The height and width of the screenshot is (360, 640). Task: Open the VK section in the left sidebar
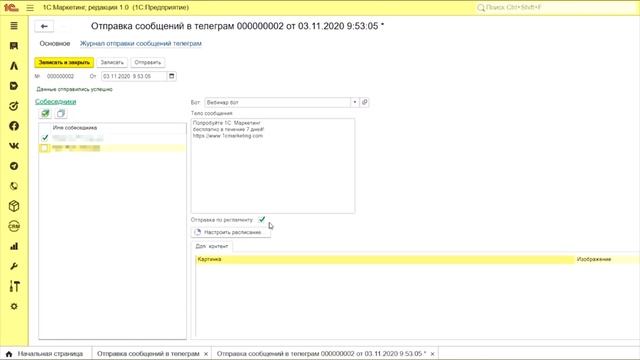14,146
